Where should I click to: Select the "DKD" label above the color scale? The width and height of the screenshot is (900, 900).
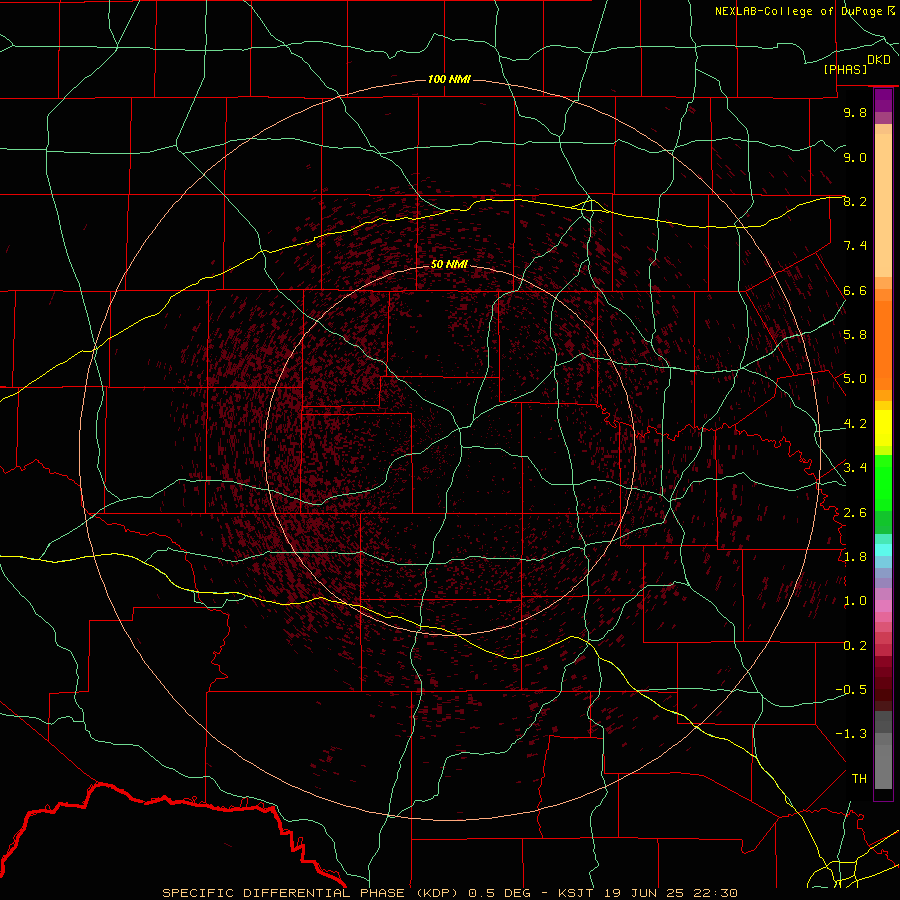pos(879,60)
